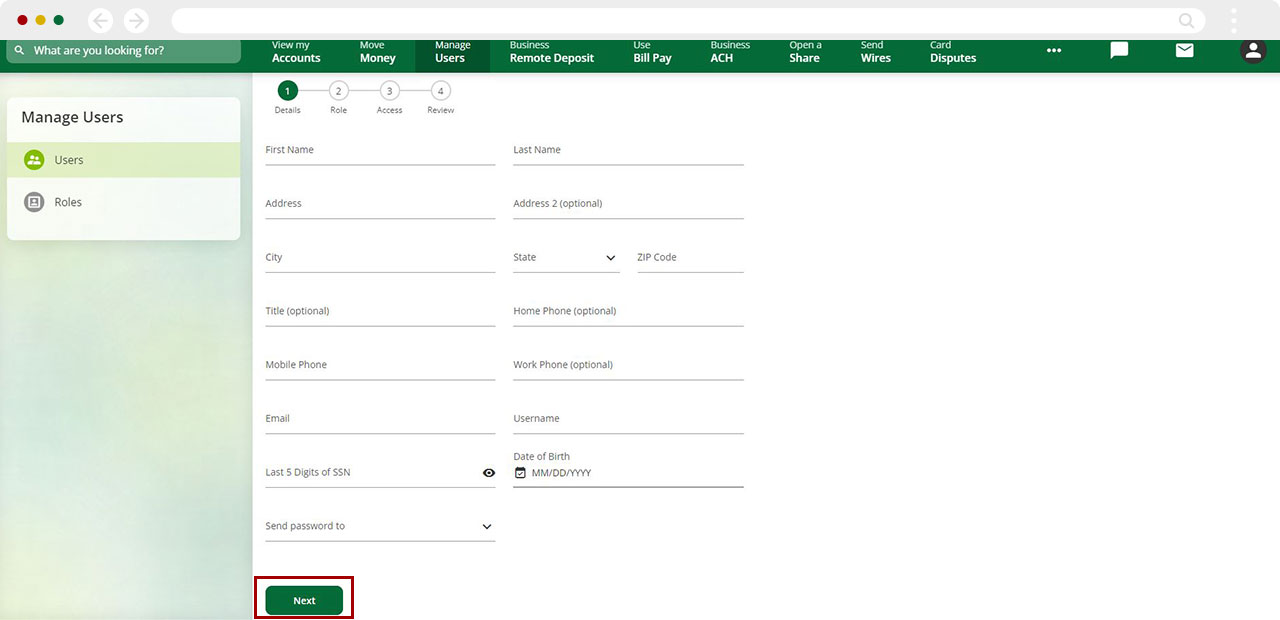Click the Users sidebar icon
This screenshot has height=620, width=1280.
pos(34,160)
